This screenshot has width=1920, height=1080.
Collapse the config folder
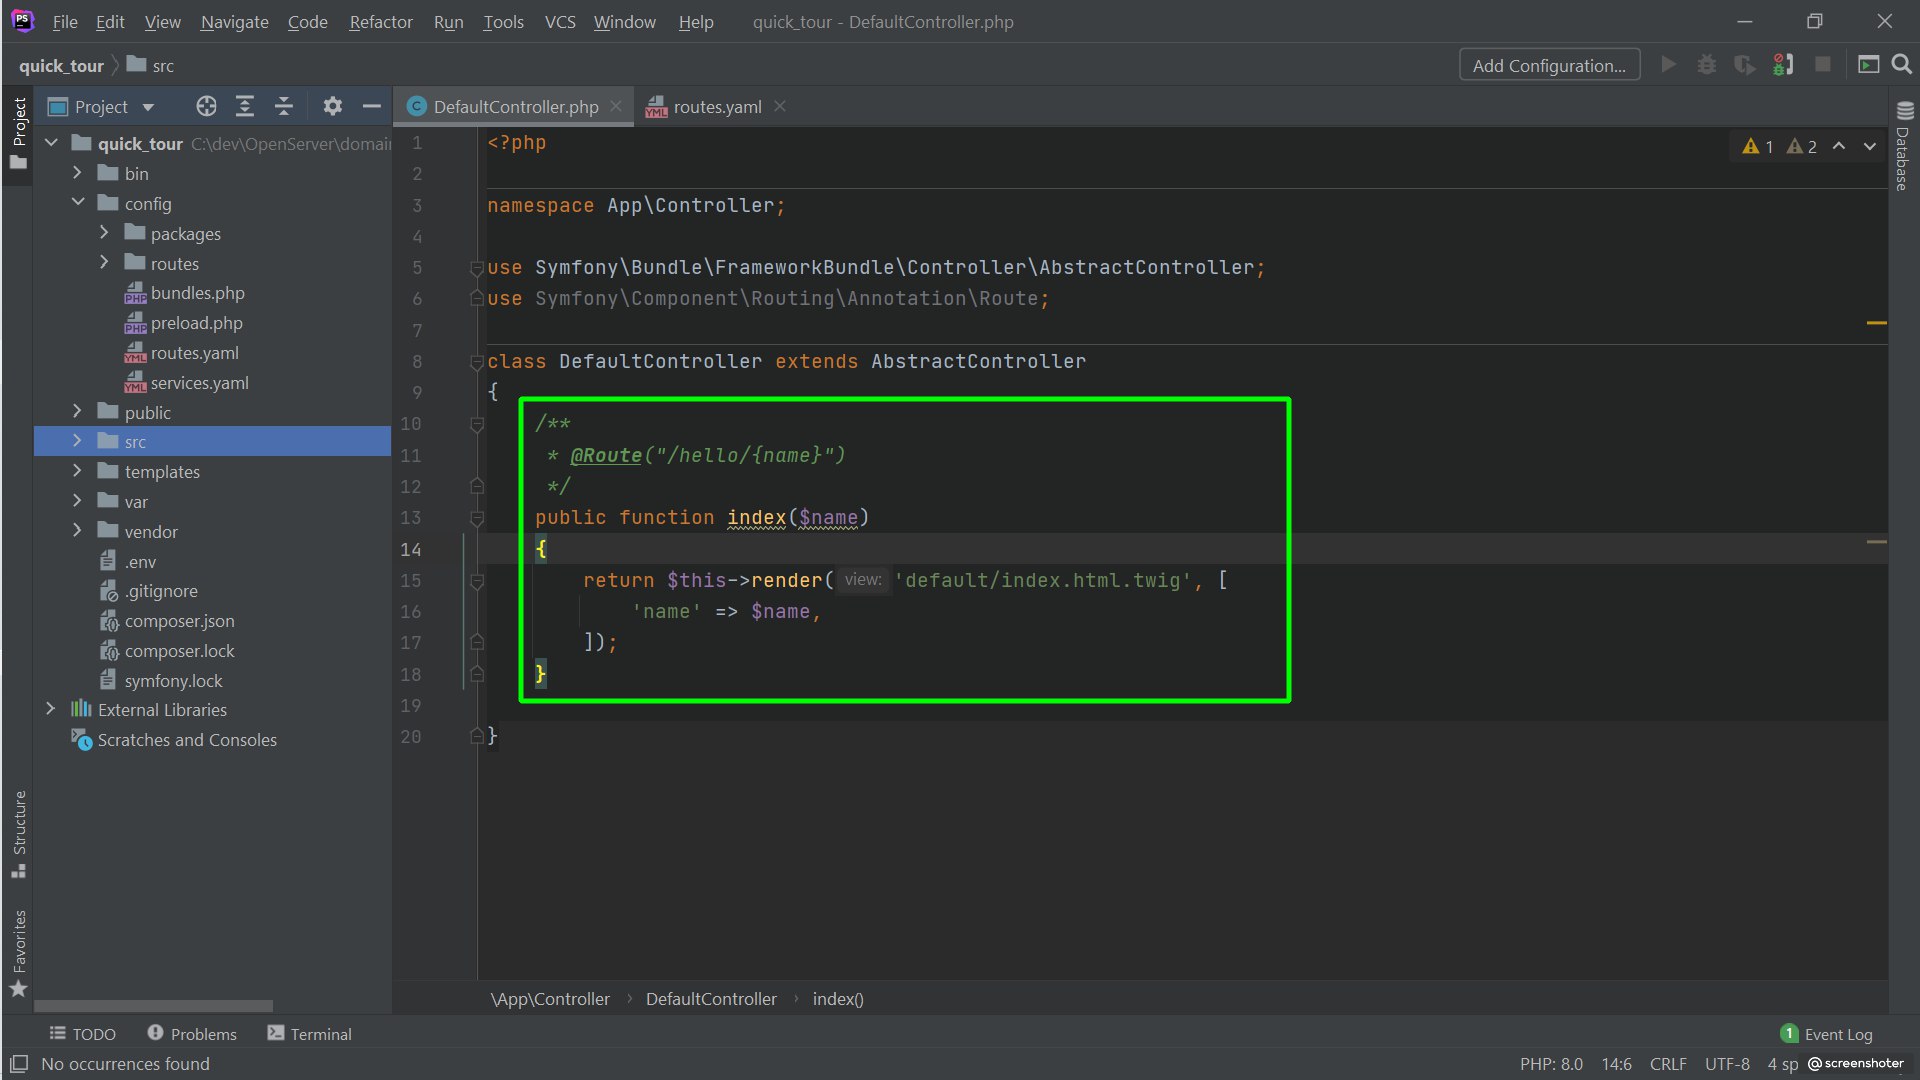(x=77, y=203)
